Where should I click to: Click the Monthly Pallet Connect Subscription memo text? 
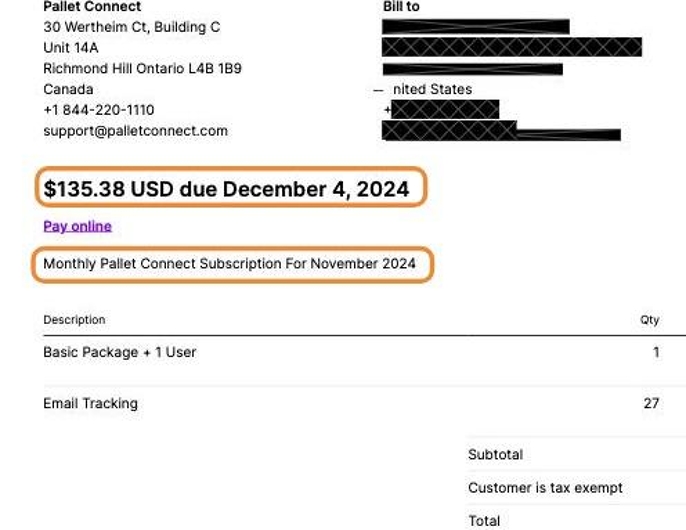coord(229,264)
